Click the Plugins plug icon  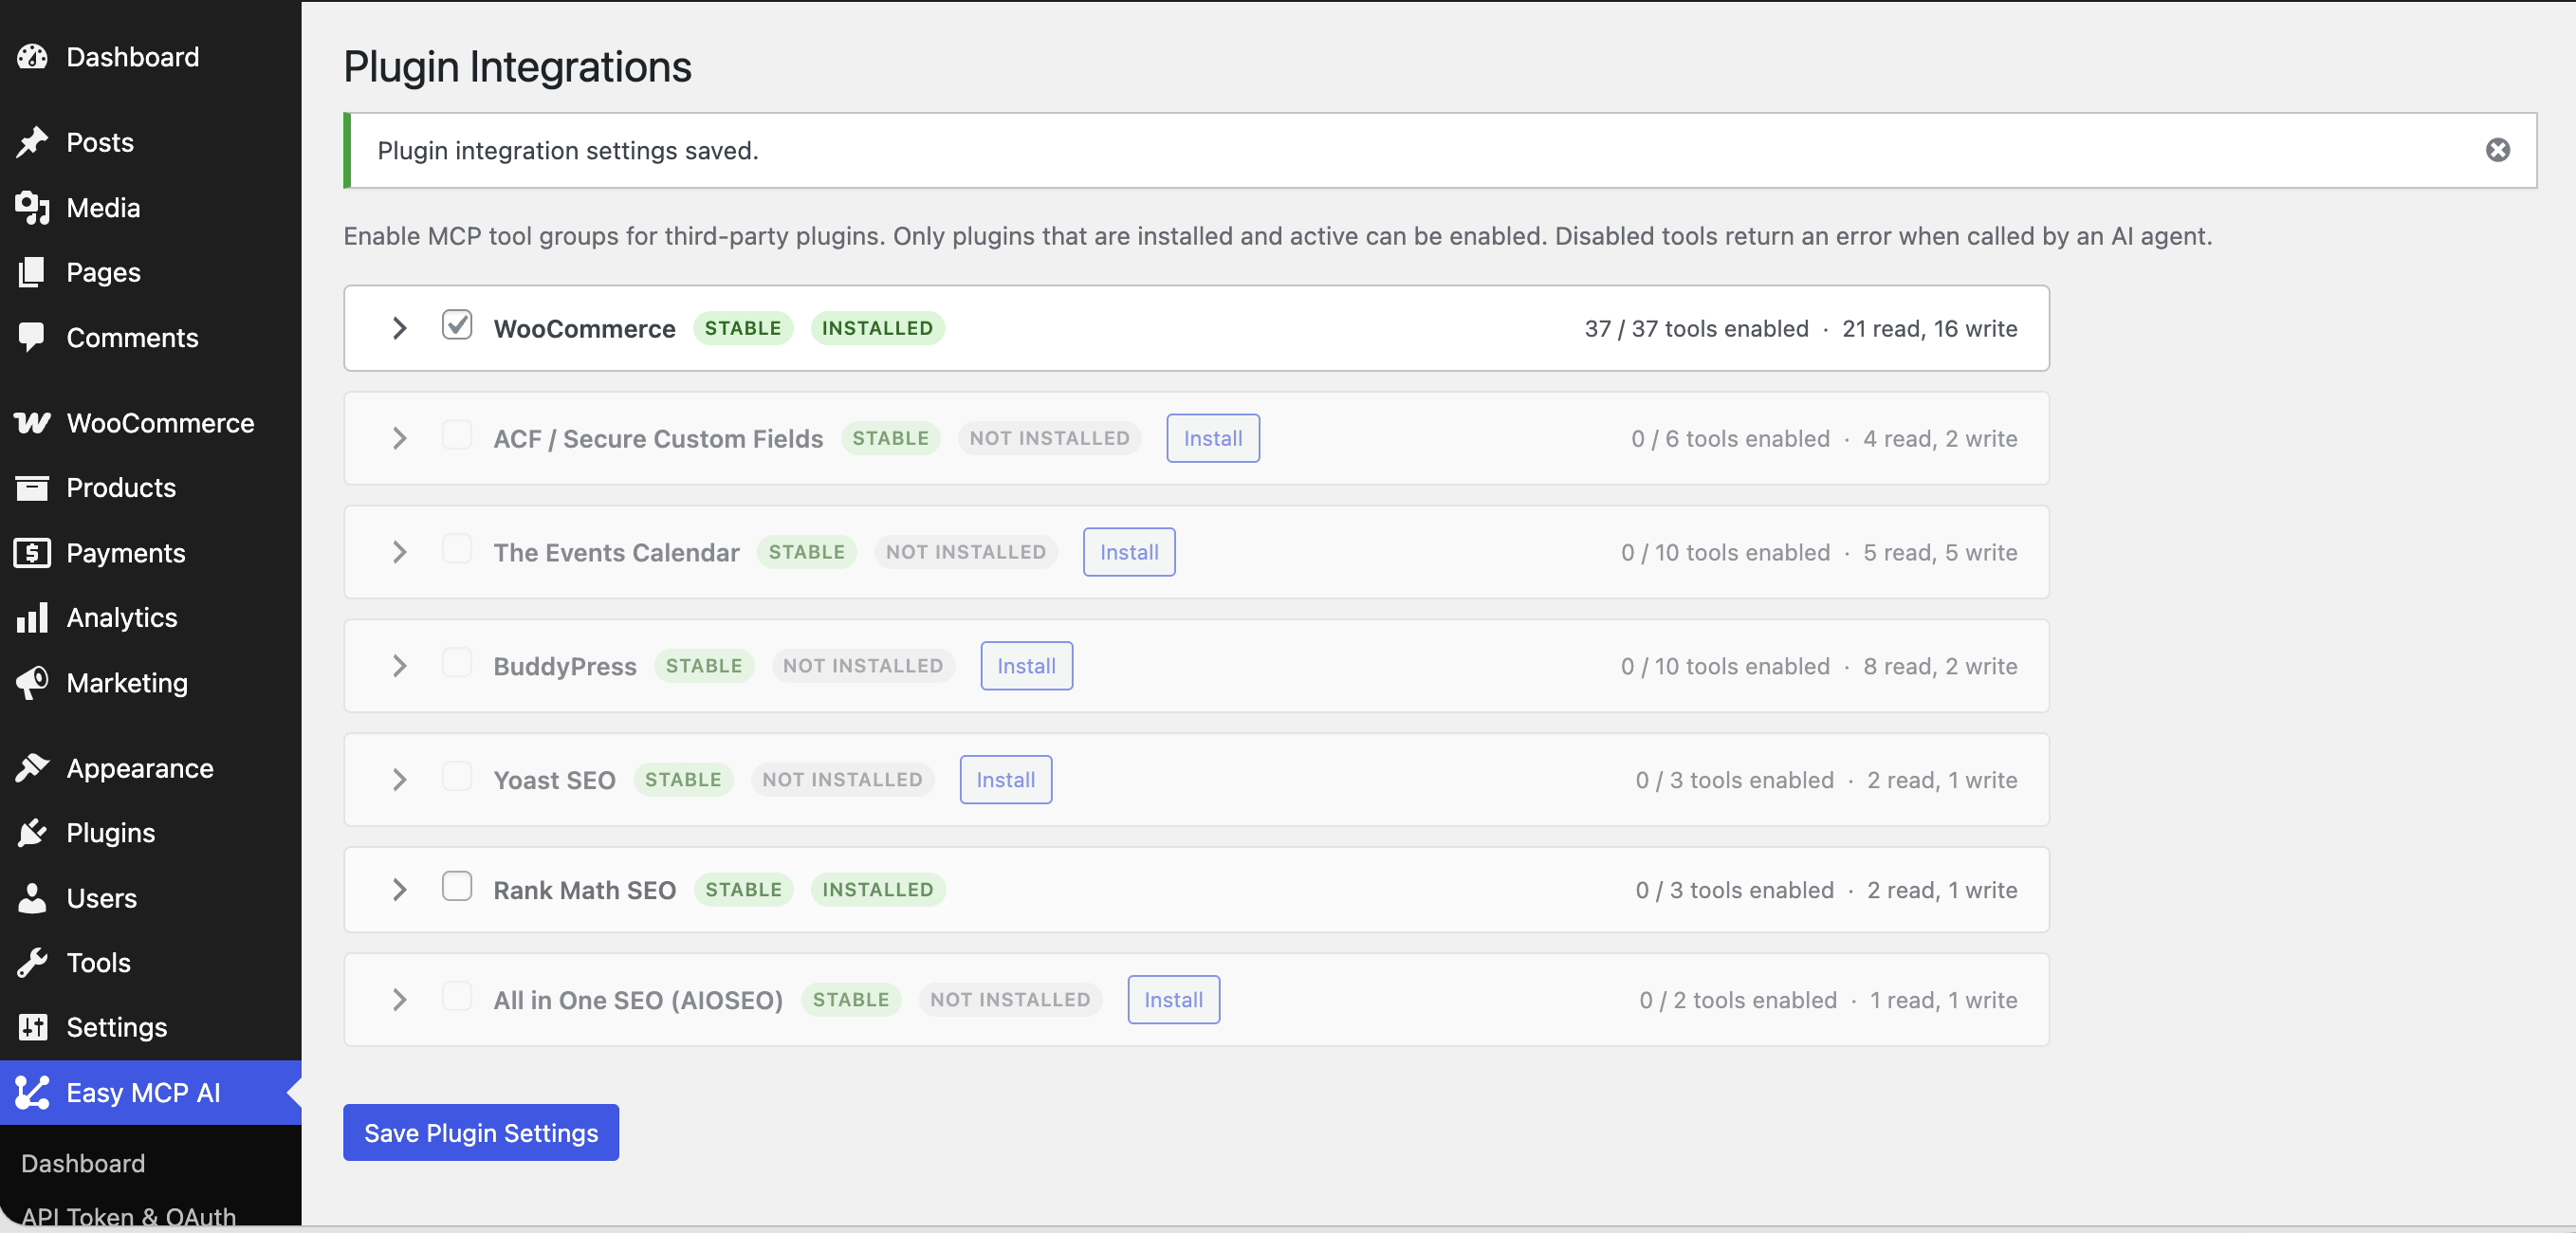pyautogui.click(x=32, y=832)
